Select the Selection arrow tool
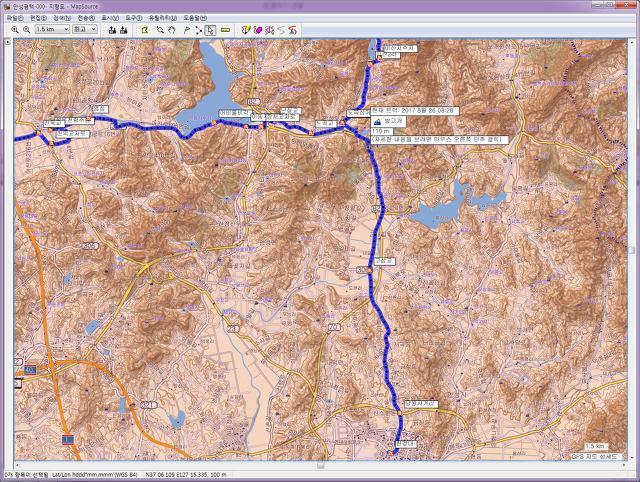Image resolution: width=640 pixels, height=482 pixels. pos(210,30)
